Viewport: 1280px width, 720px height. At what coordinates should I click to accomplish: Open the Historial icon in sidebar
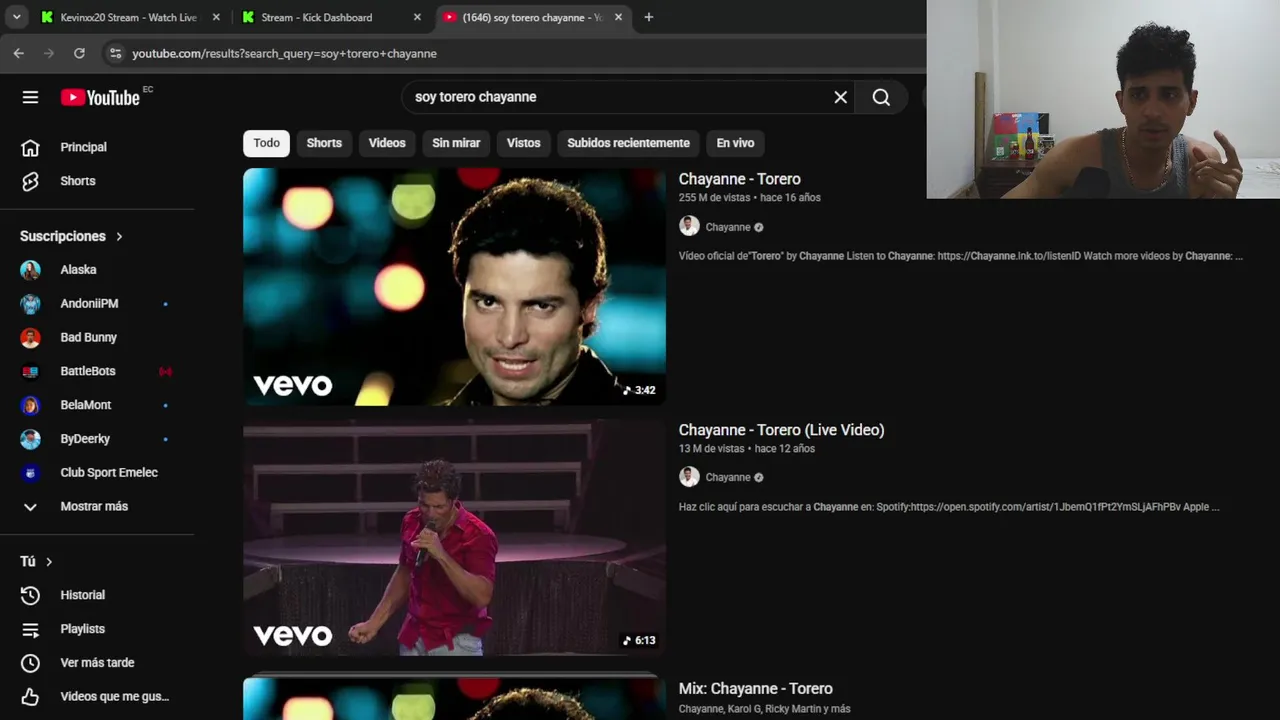coord(30,595)
